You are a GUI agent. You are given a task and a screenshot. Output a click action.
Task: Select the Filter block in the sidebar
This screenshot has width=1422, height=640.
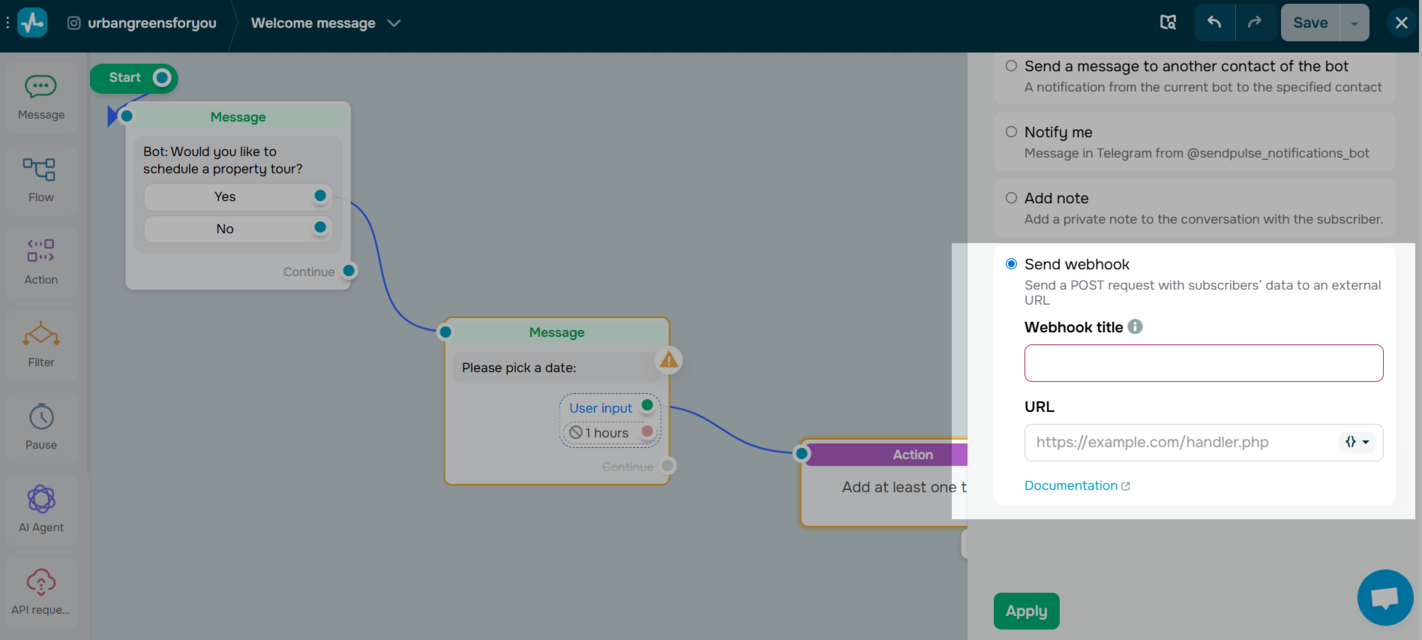[40, 344]
